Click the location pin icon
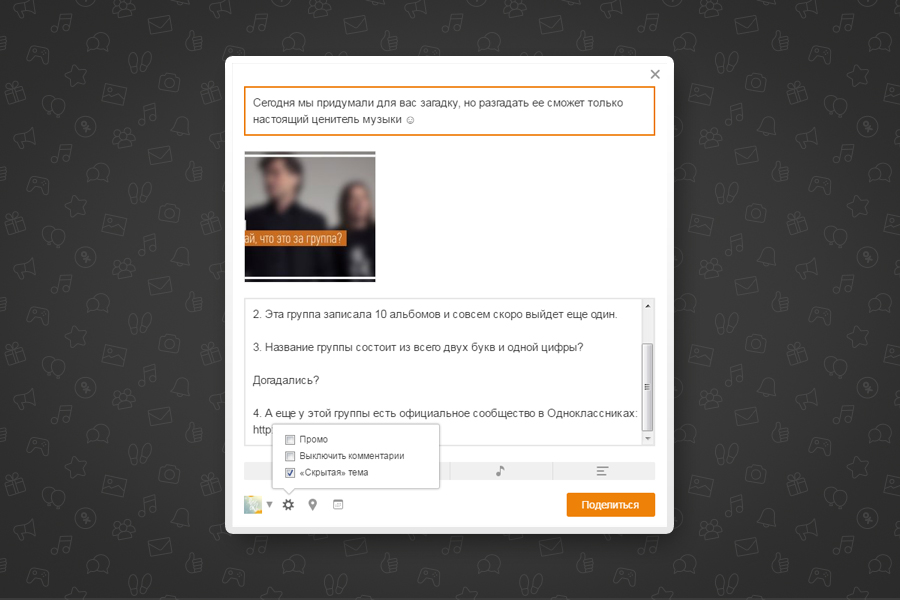Image resolution: width=900 pixels, height=600 pixels. coord(313,505)
